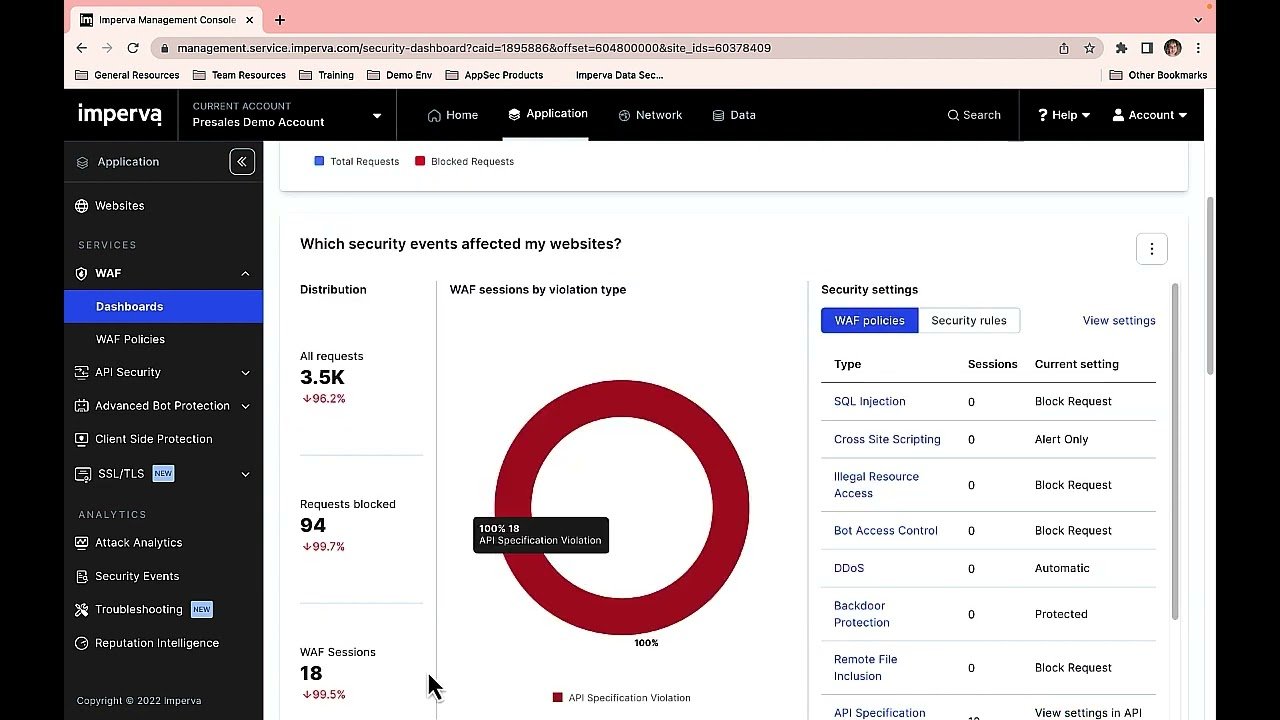1280x720 pixels.
Task: Open the Training bookmark folder
Action: tap(326, 75)
